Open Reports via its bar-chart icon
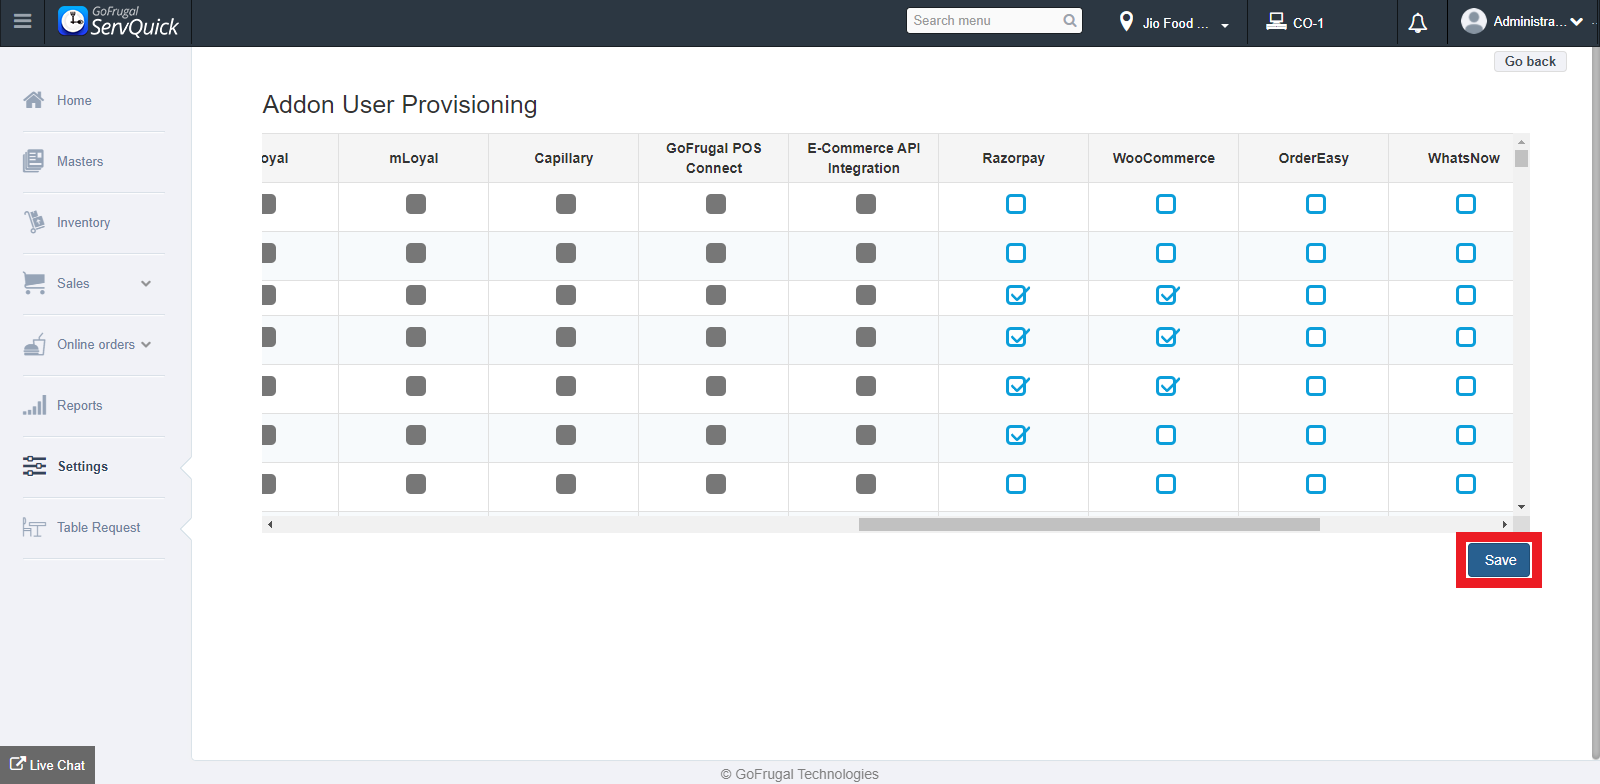 (x=34, y=405)
